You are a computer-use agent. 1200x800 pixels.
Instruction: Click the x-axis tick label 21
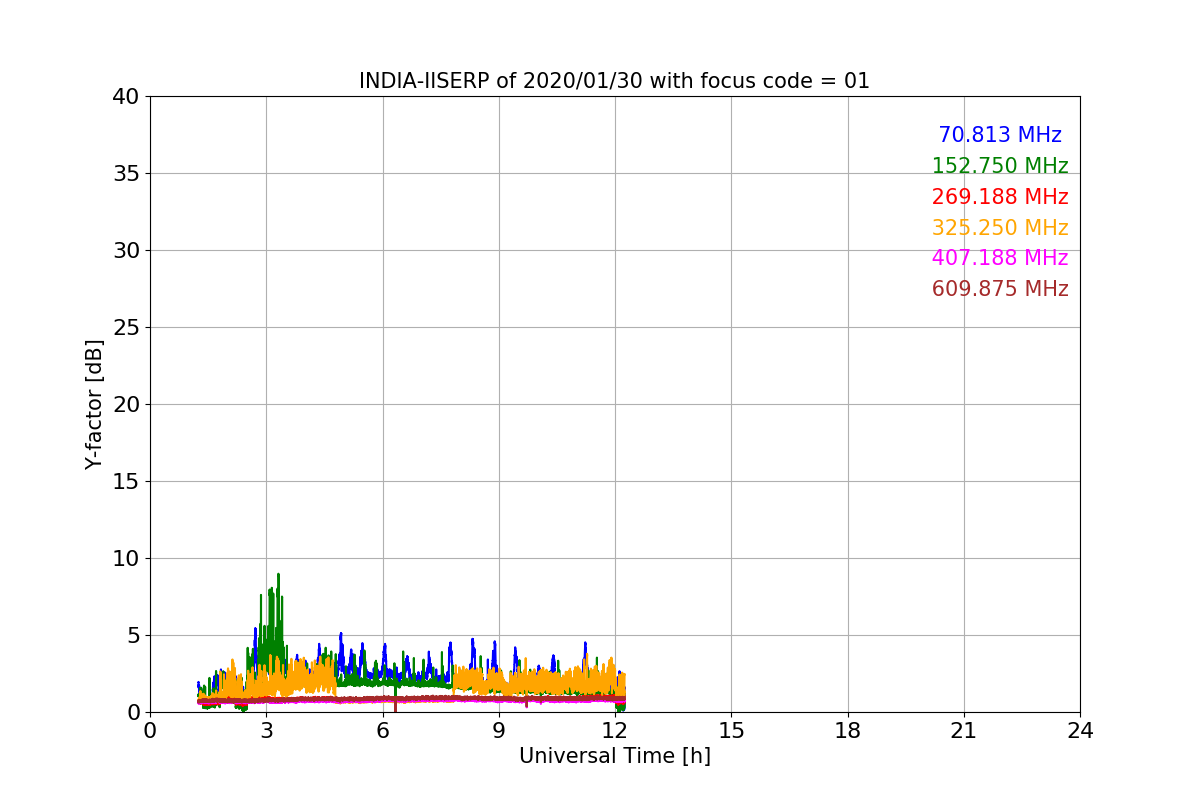point(964,731)
